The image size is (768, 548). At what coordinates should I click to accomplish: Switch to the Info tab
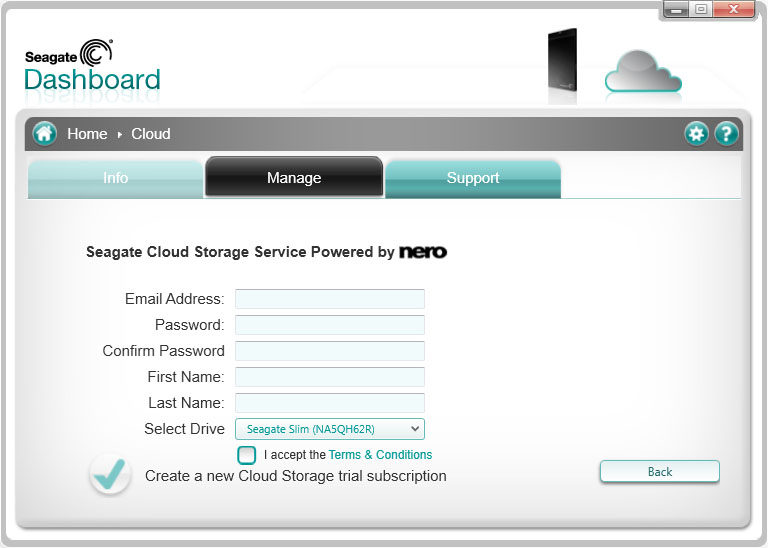point(115,178)
